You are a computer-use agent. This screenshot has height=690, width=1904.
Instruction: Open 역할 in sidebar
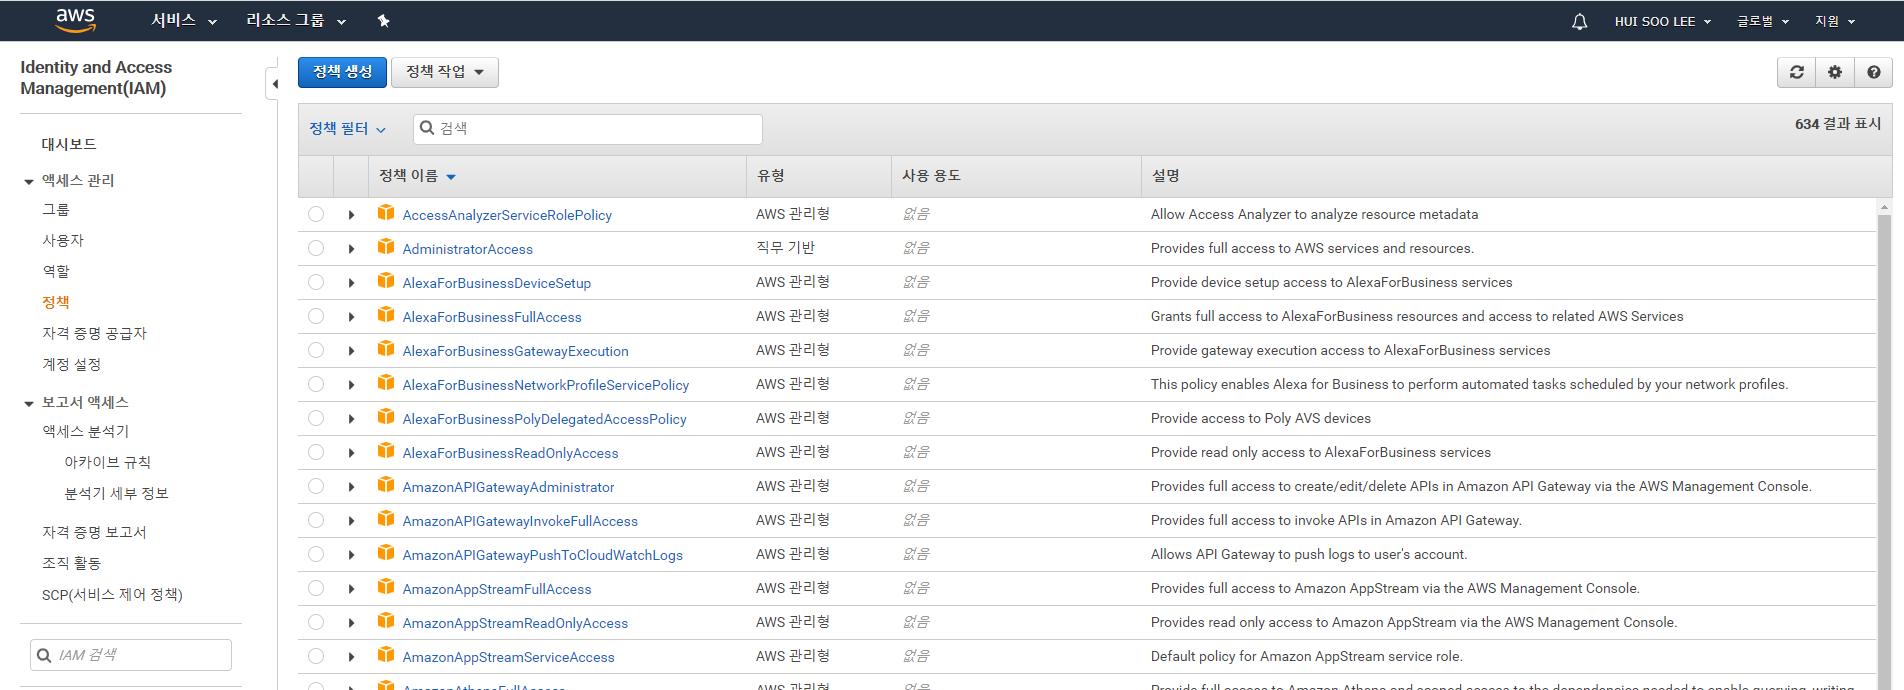pyautogui.click(x=56, y=272)
